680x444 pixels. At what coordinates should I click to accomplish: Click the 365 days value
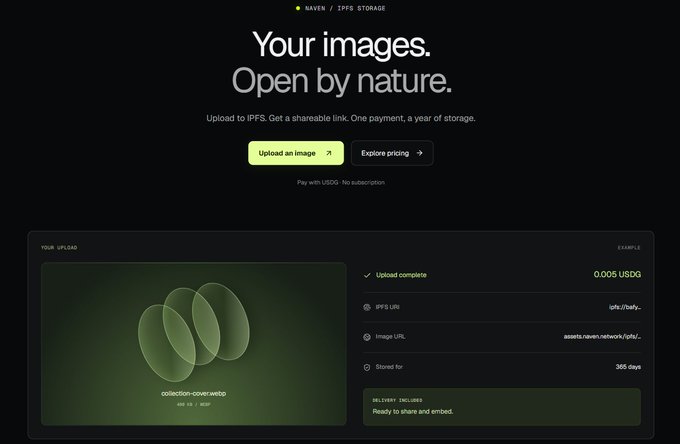tap(628, 367)
